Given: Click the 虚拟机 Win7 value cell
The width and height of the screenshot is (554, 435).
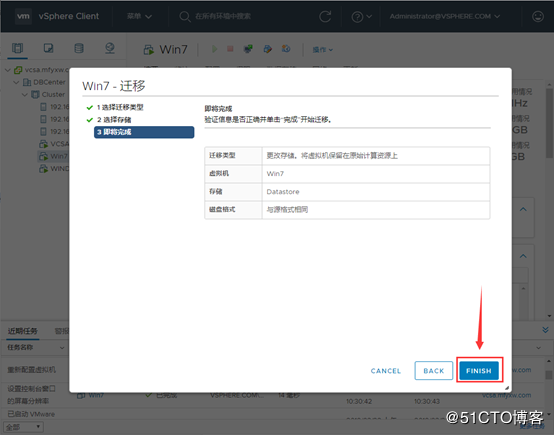Looking at the screenshot, I should click(376, 174).
